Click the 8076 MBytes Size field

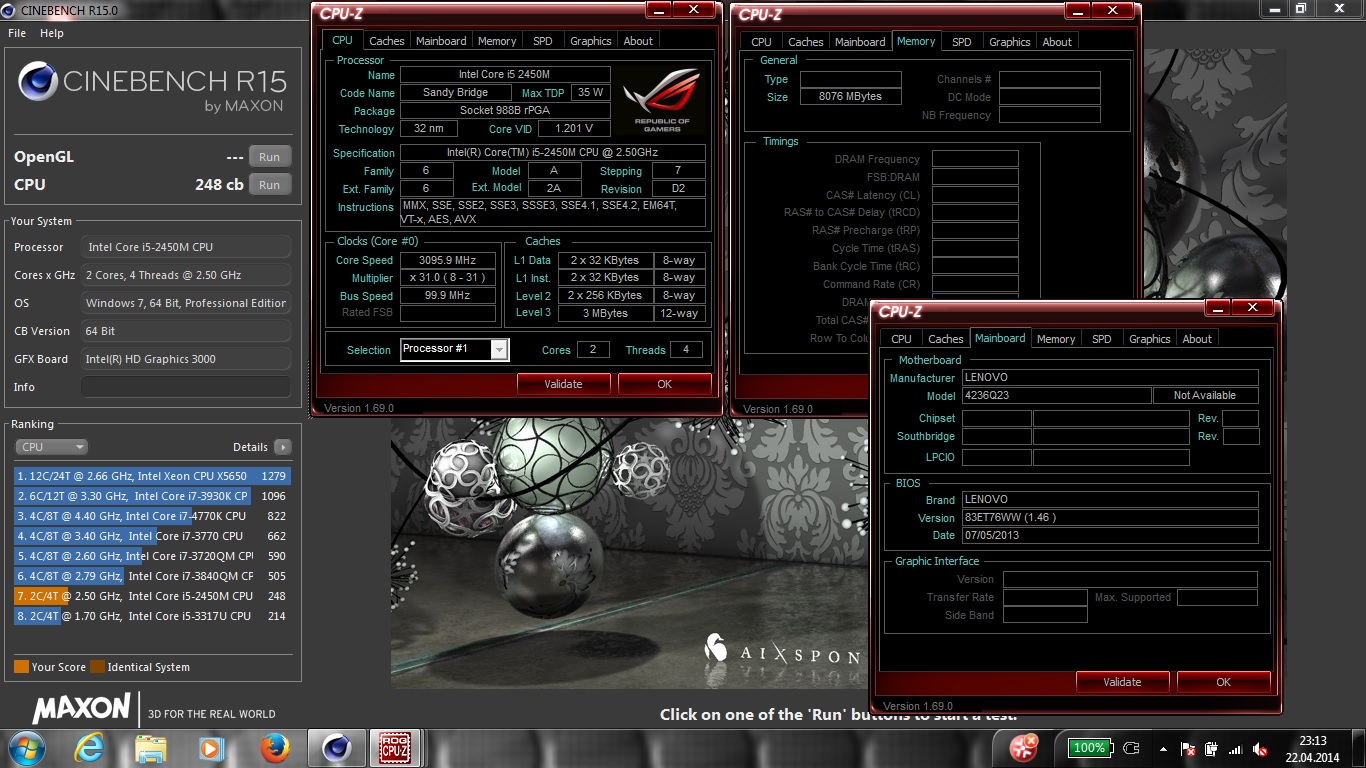point(850,97)
